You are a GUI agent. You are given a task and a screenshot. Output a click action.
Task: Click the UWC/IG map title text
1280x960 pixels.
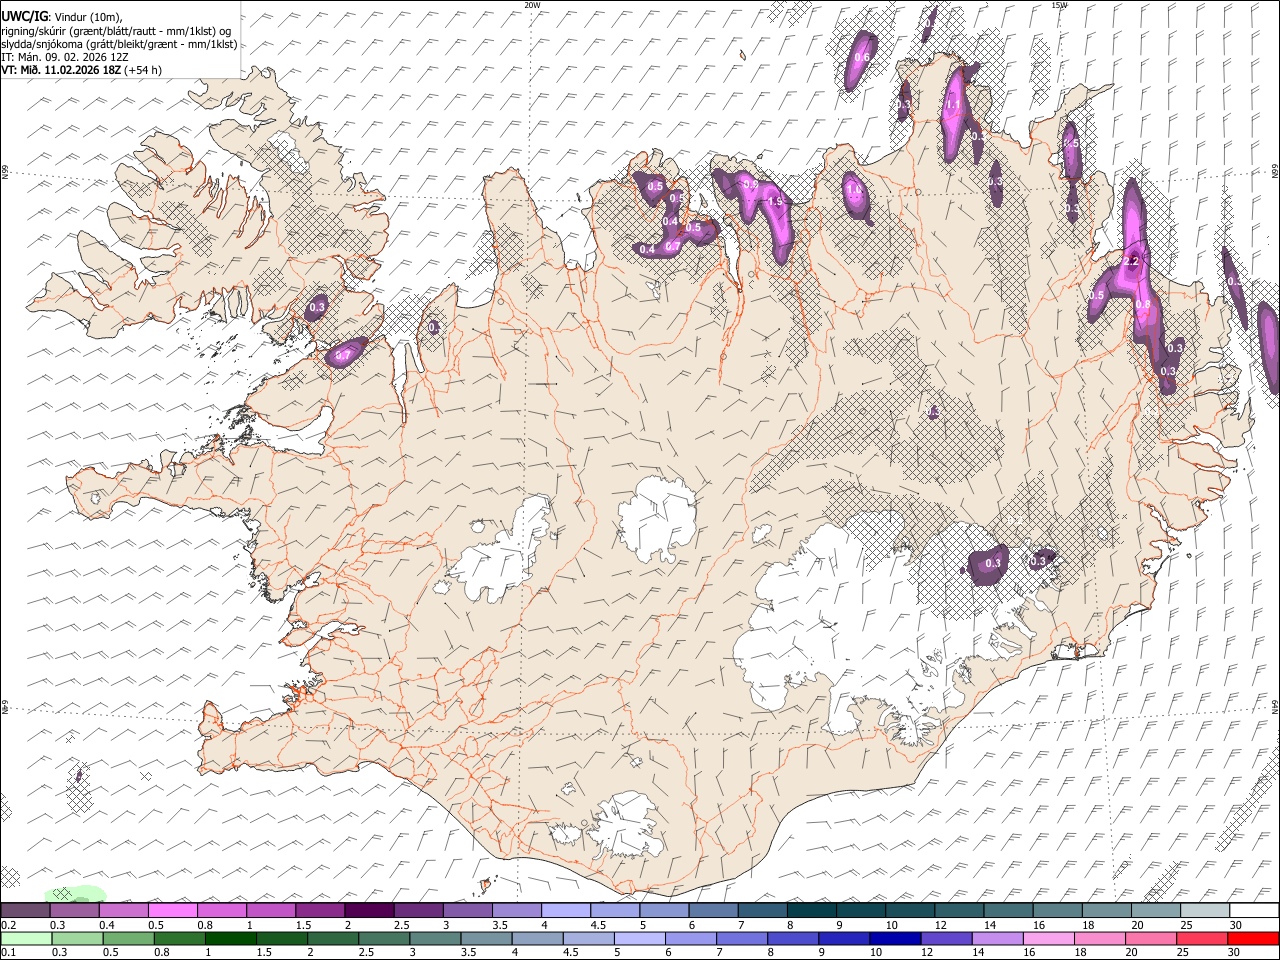coord(23,17)
